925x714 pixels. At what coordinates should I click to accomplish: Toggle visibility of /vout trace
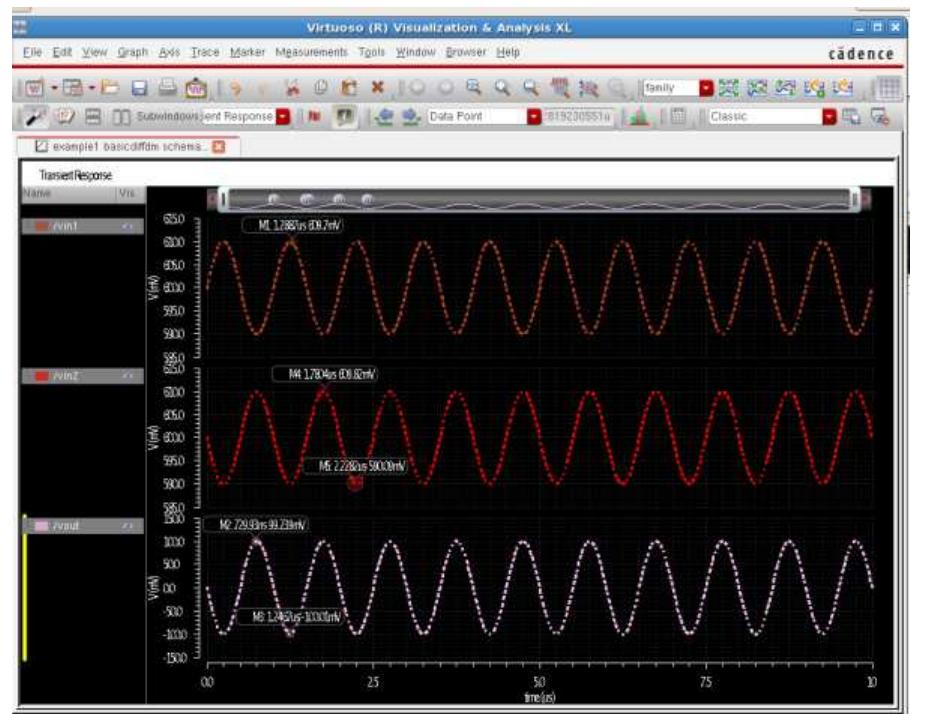coord(127,526)
